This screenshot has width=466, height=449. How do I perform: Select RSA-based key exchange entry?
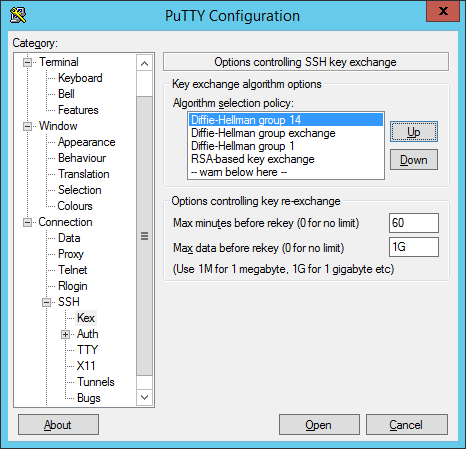click(x=286, y=159)
